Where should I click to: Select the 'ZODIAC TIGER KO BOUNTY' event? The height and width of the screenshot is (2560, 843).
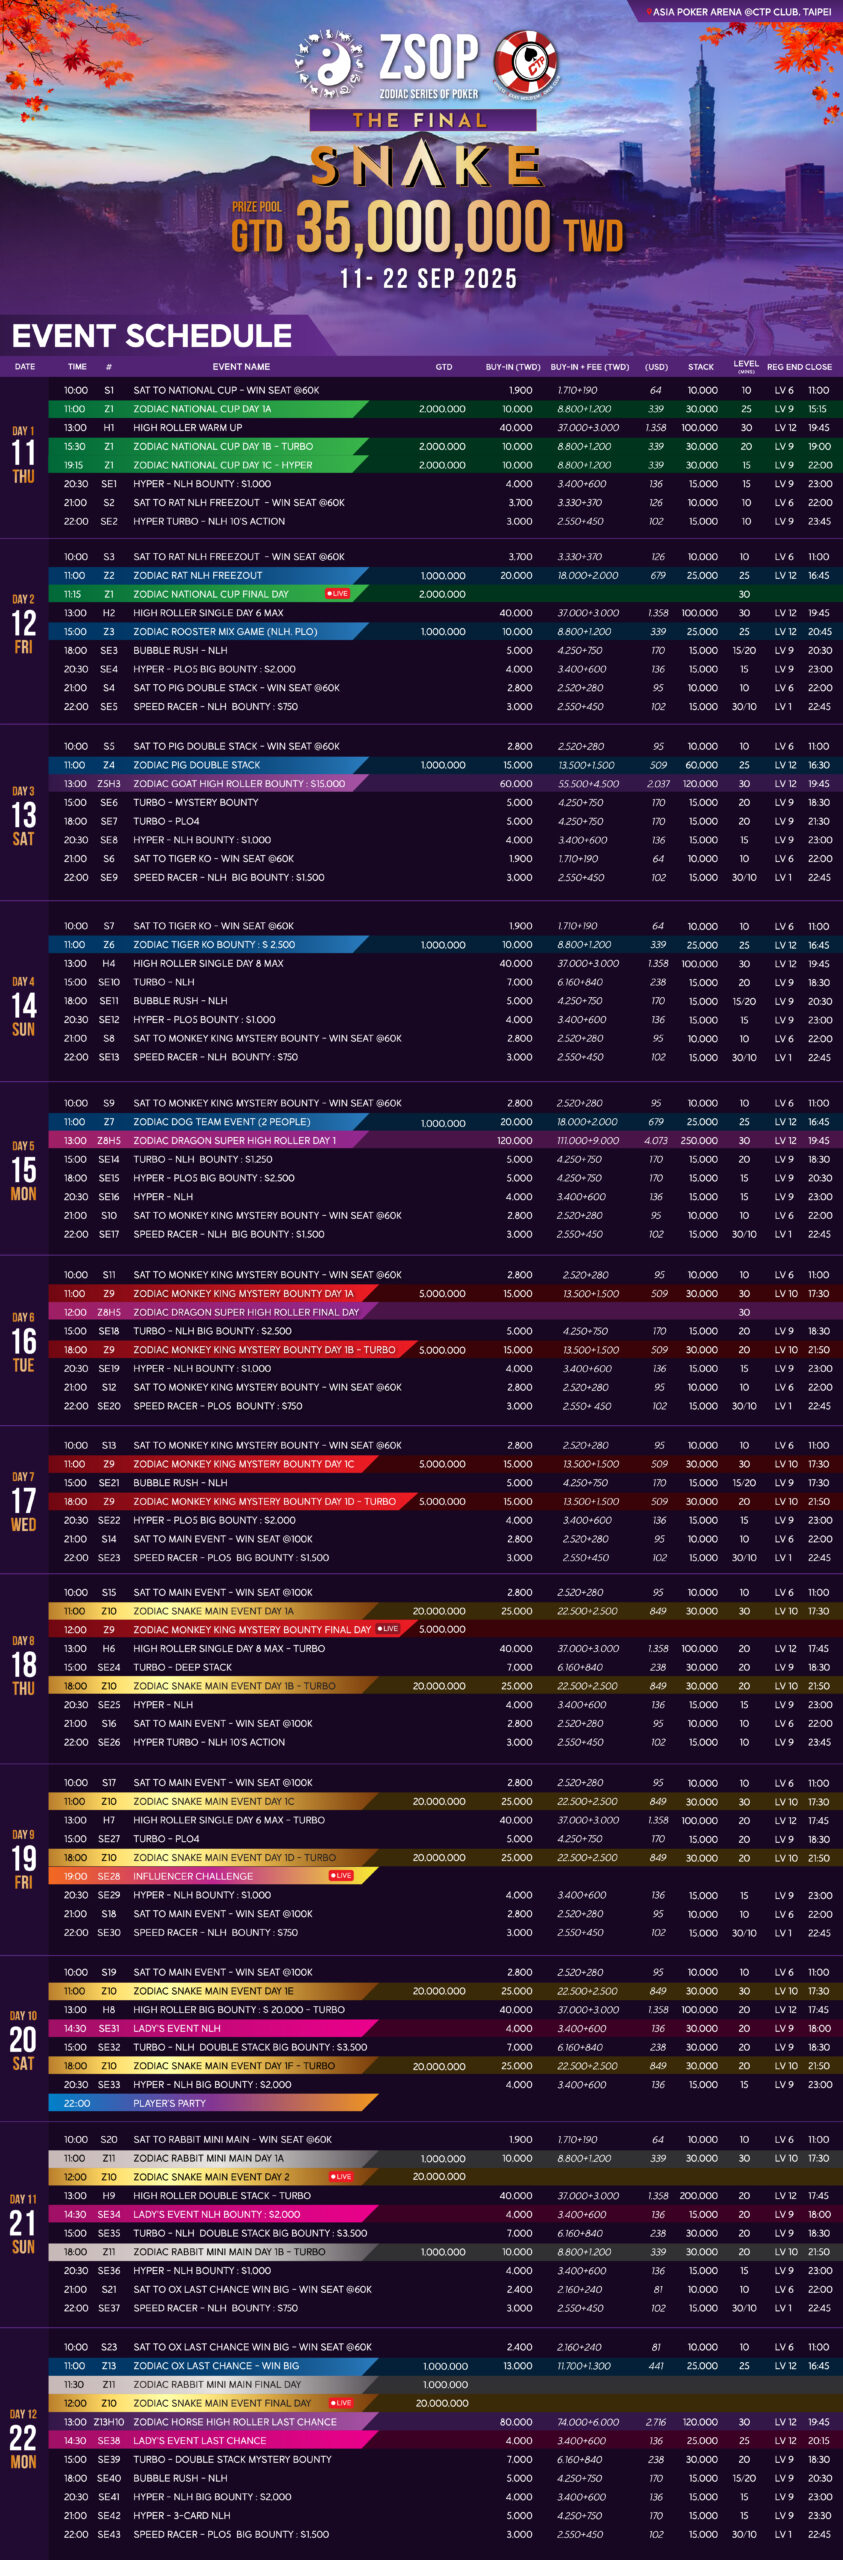214,945
